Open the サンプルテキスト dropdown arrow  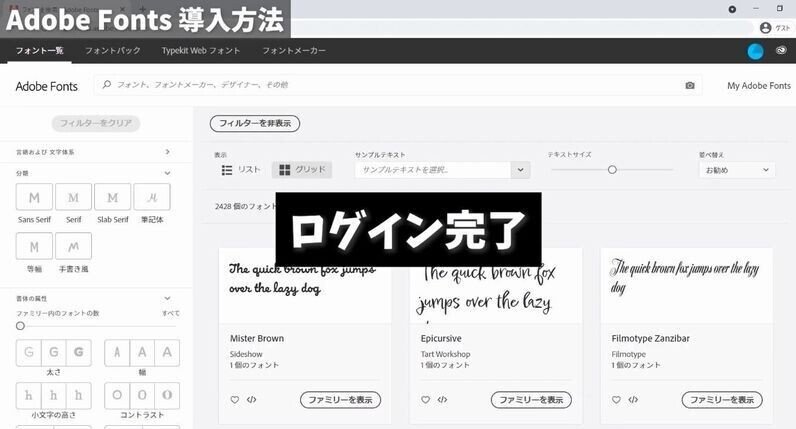tap(520, 170)
